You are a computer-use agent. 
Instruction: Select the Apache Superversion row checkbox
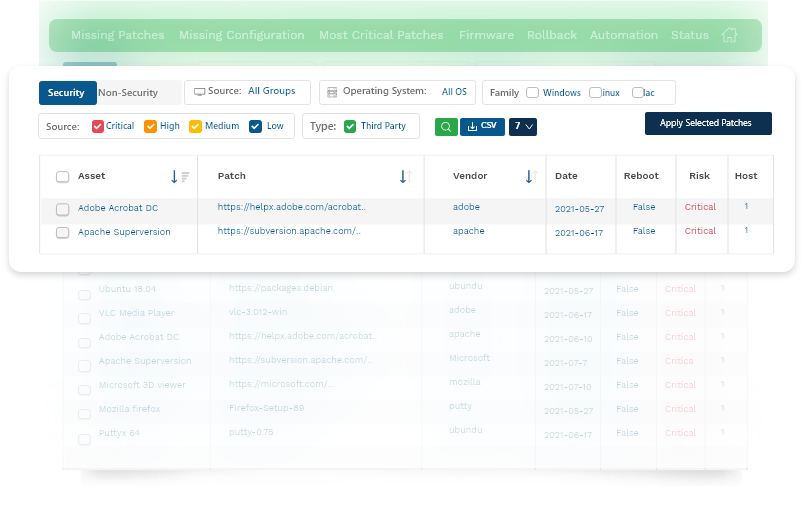63,233
